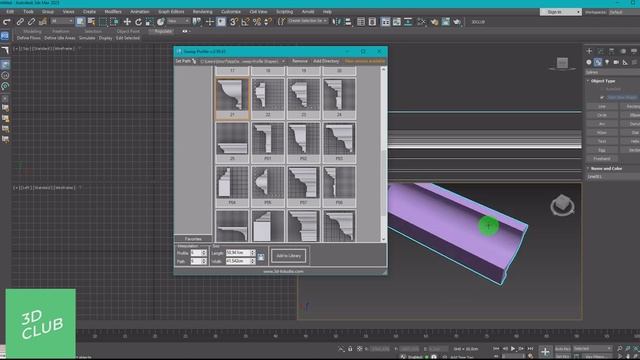This screenshot has height=360, width=640.
Task: Click the Render Production teapot icon
Action: pyautogui.click(x=457, y=22)
